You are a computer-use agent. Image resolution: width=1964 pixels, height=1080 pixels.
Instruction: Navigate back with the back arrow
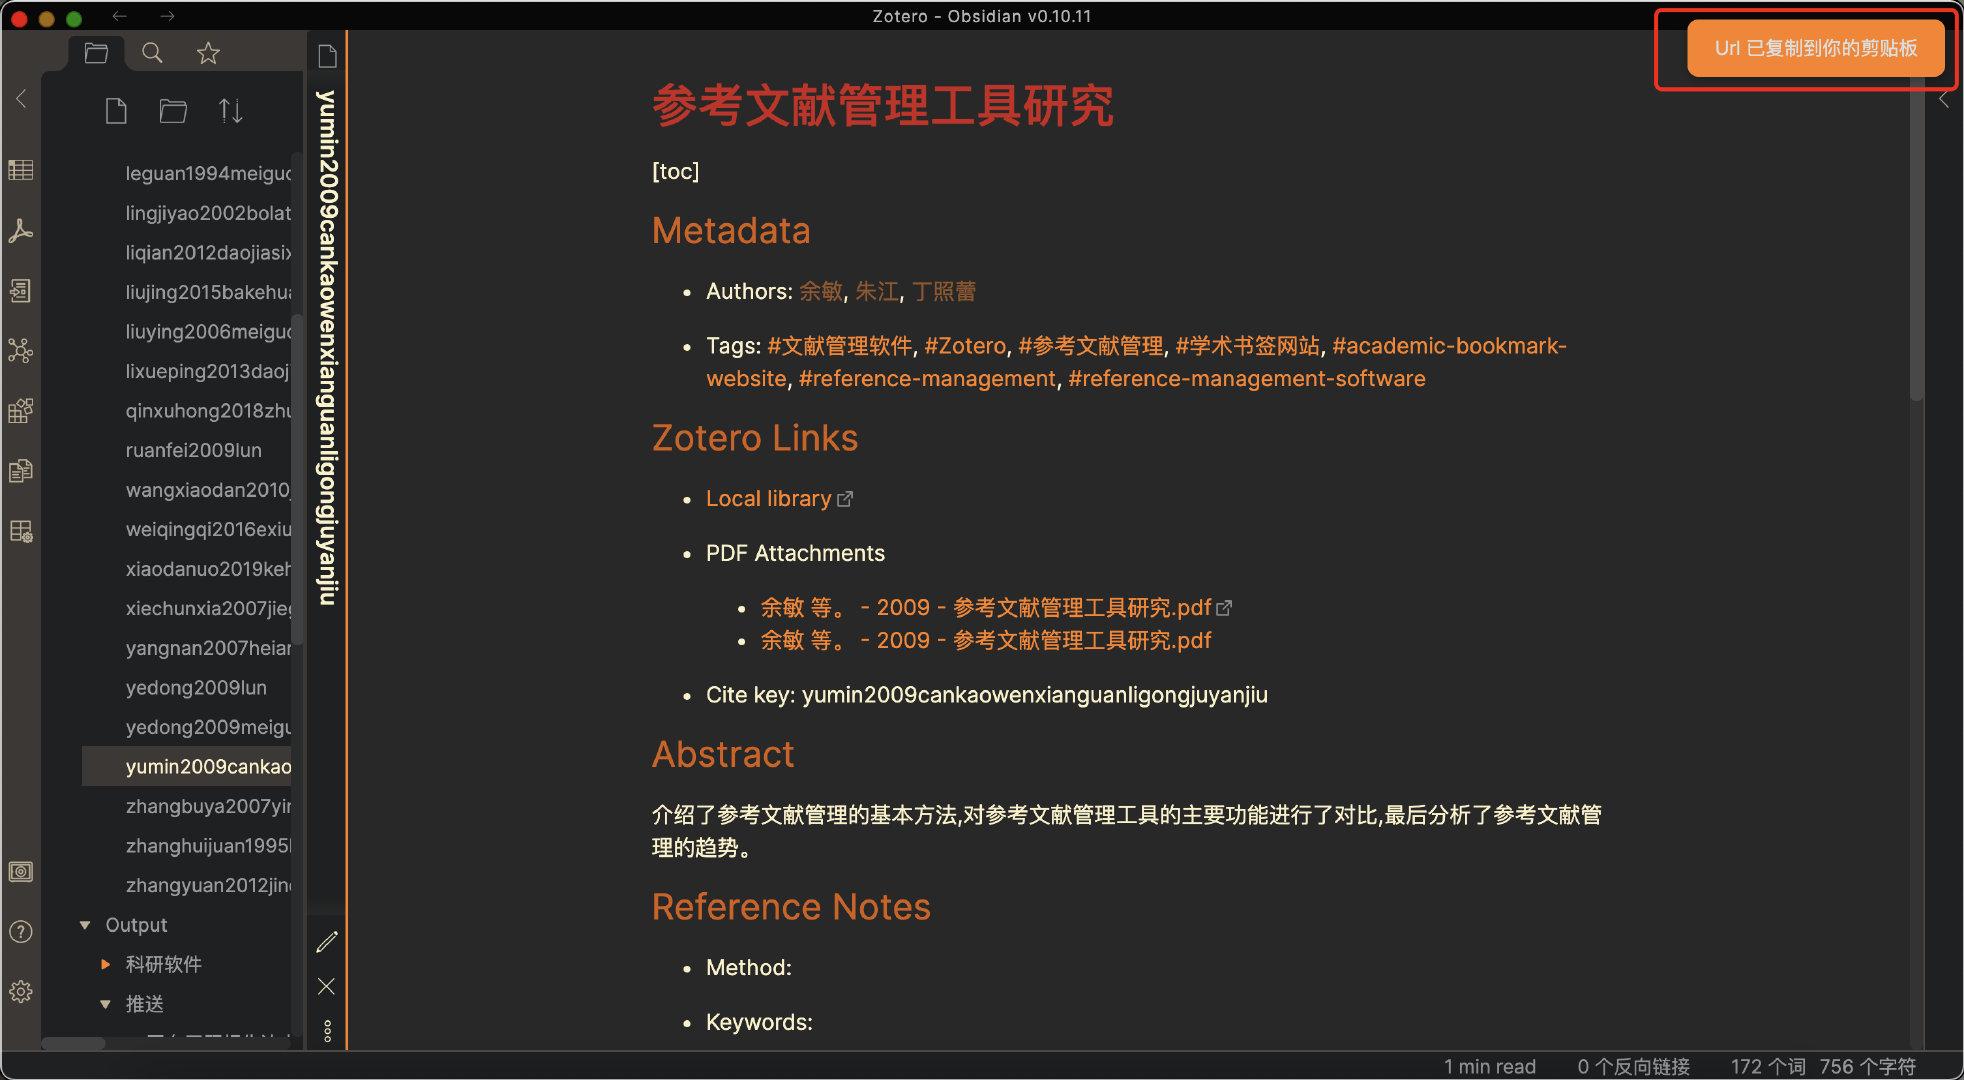coord(119,16)
